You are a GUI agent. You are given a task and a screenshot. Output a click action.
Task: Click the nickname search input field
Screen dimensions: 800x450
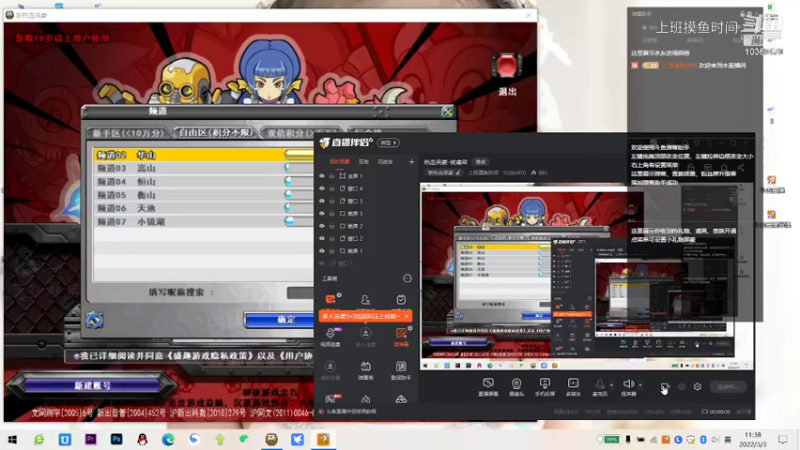(x=301, y=293)
